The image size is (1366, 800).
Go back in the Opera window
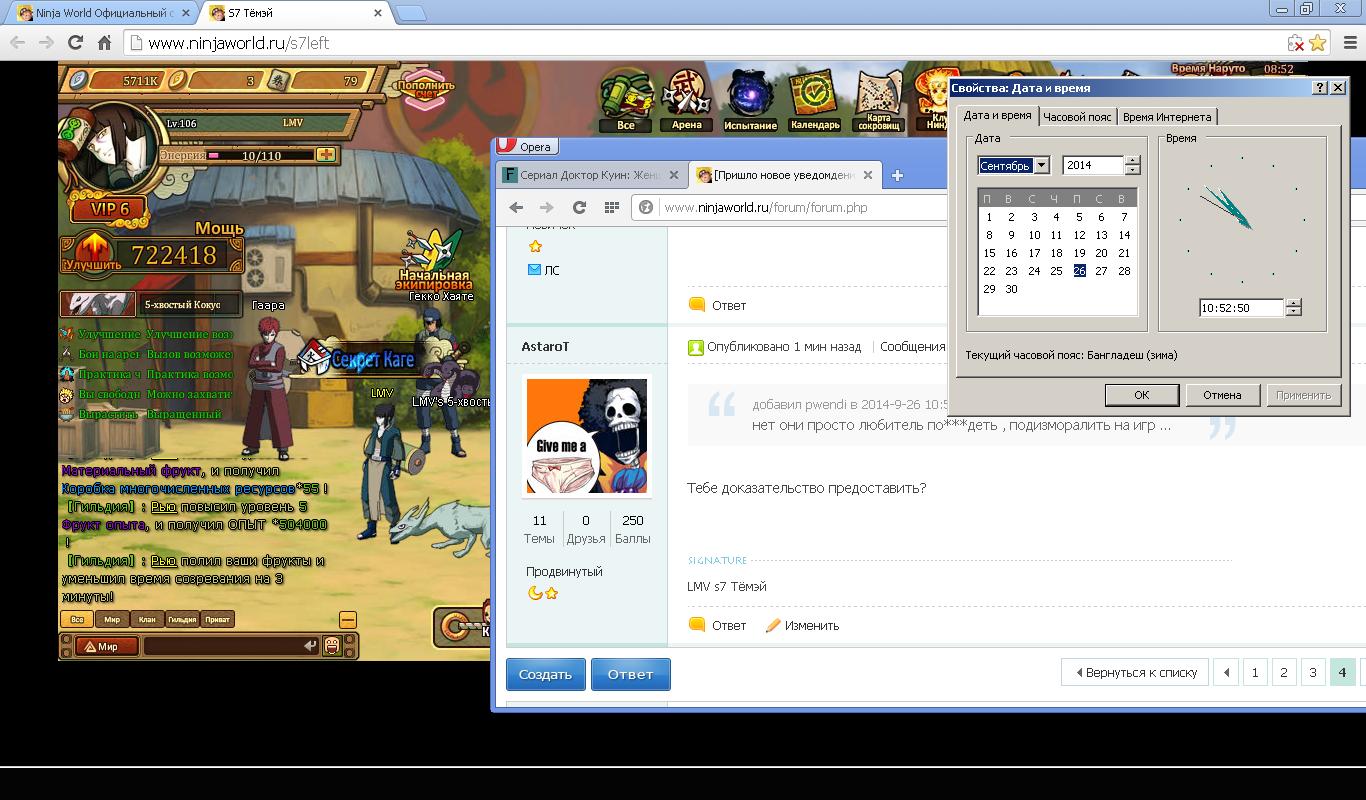(516, 207)
